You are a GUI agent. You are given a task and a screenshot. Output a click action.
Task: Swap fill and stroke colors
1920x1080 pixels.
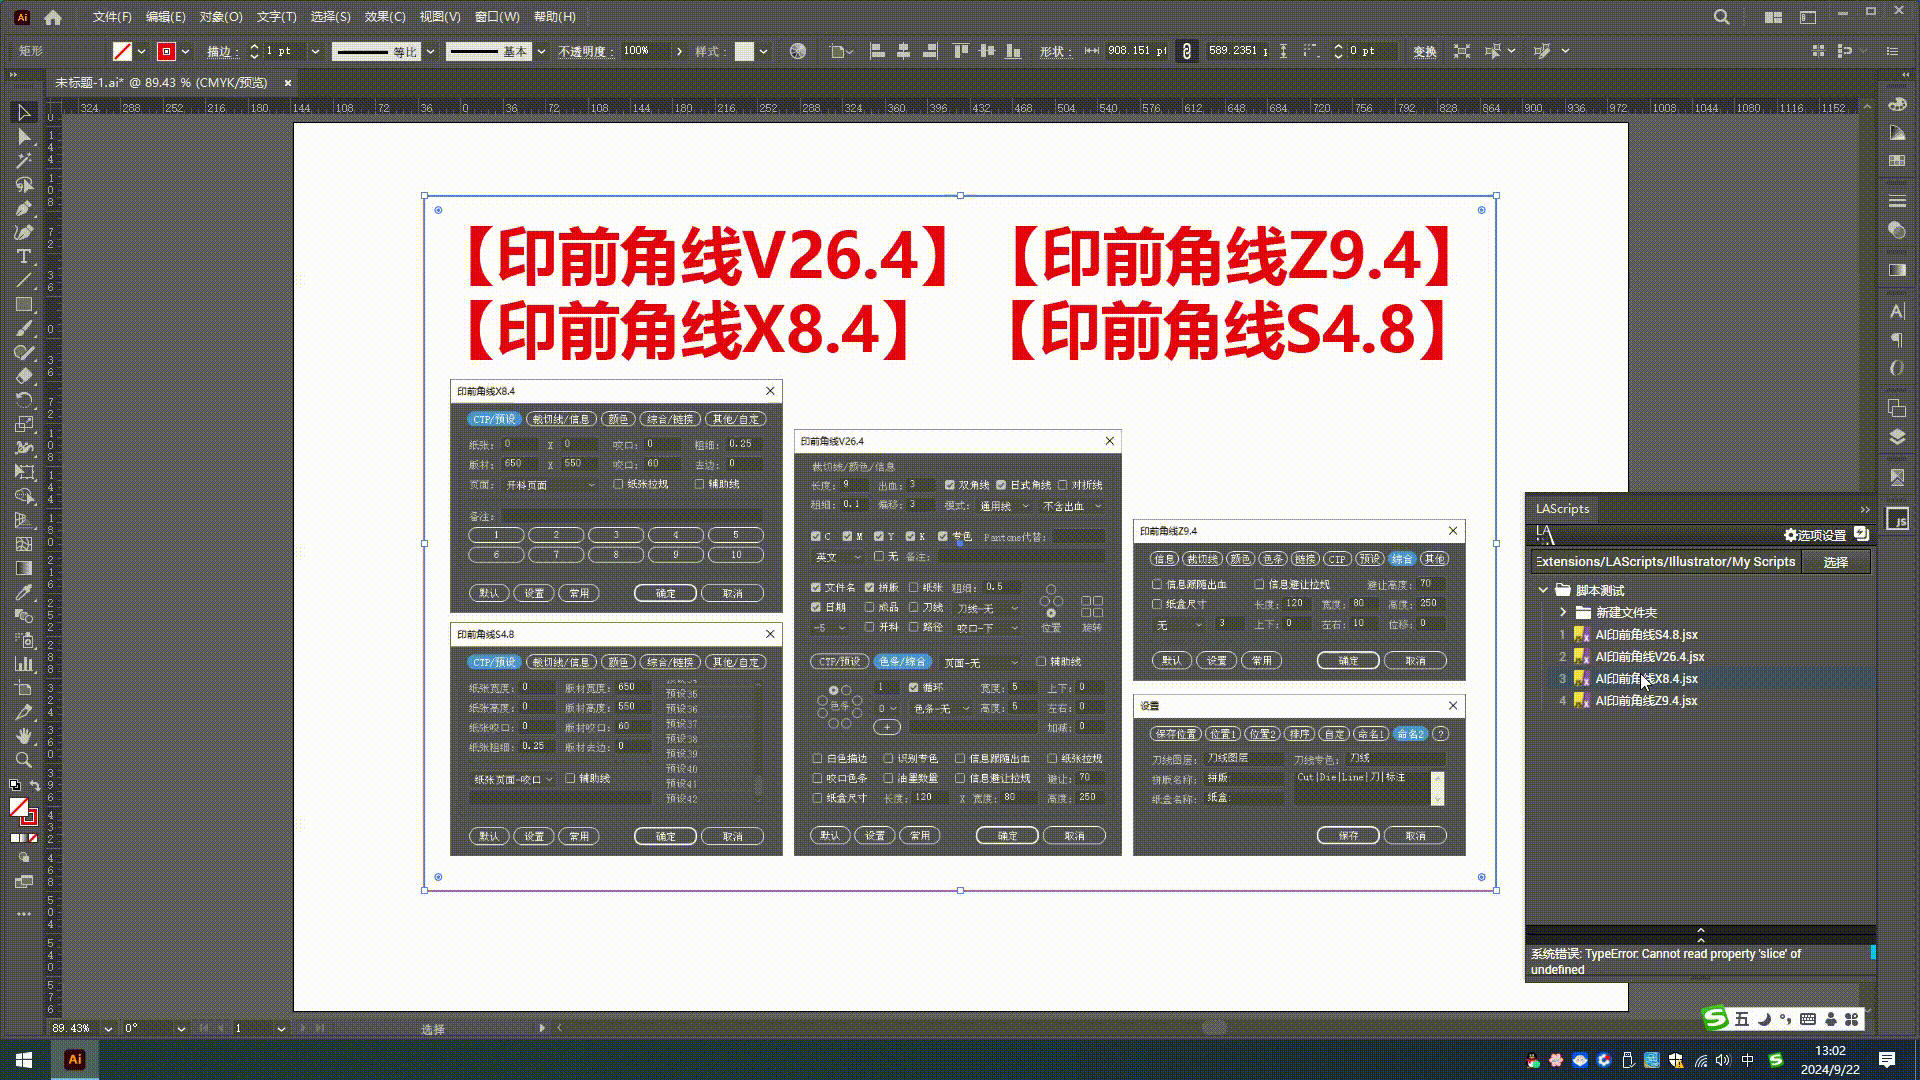(34, 786)
